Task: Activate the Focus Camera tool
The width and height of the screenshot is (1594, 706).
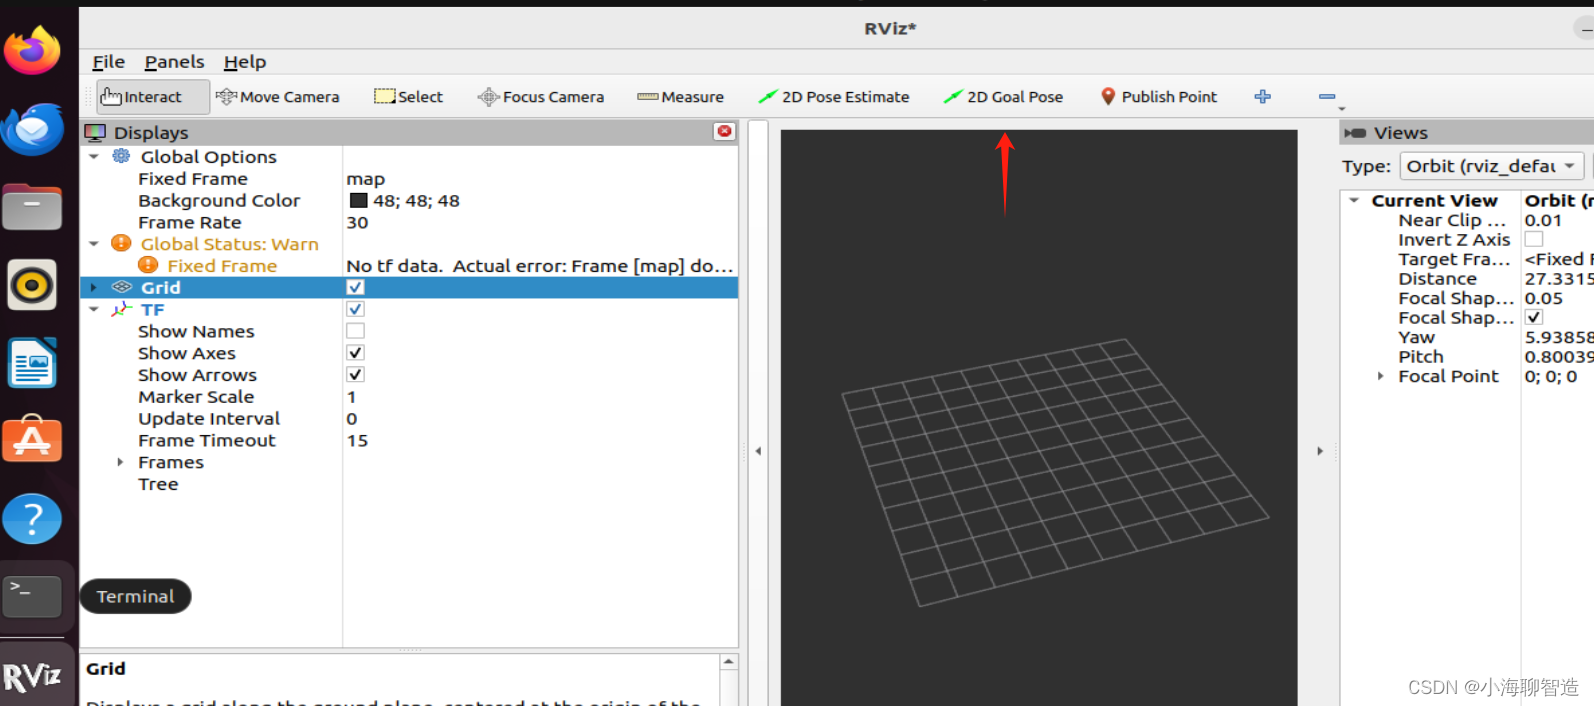Action: (541, 97)
